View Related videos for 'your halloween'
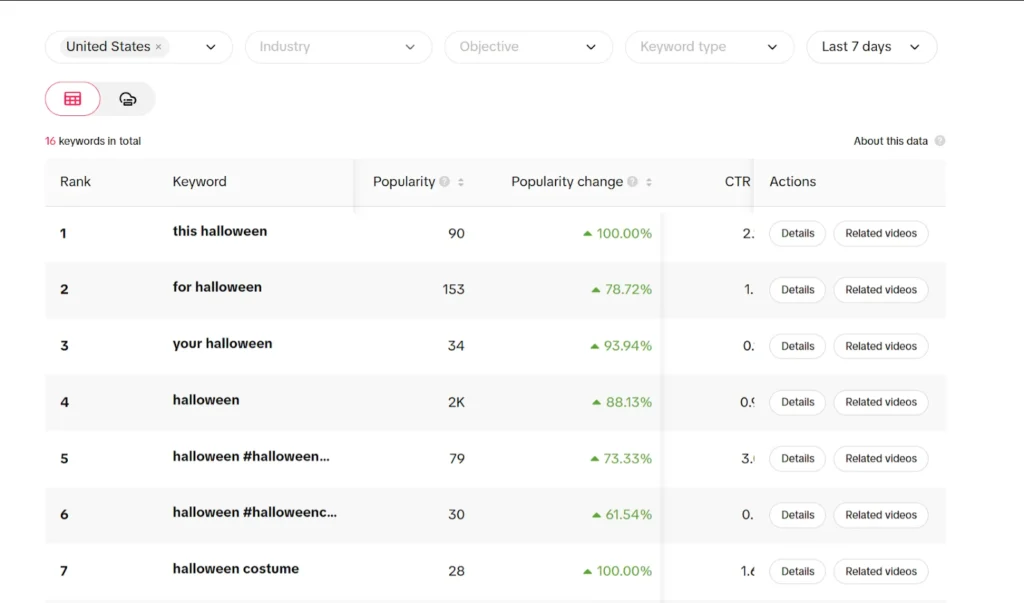Viewport: 1024px width, 603px height. (880, 346)
